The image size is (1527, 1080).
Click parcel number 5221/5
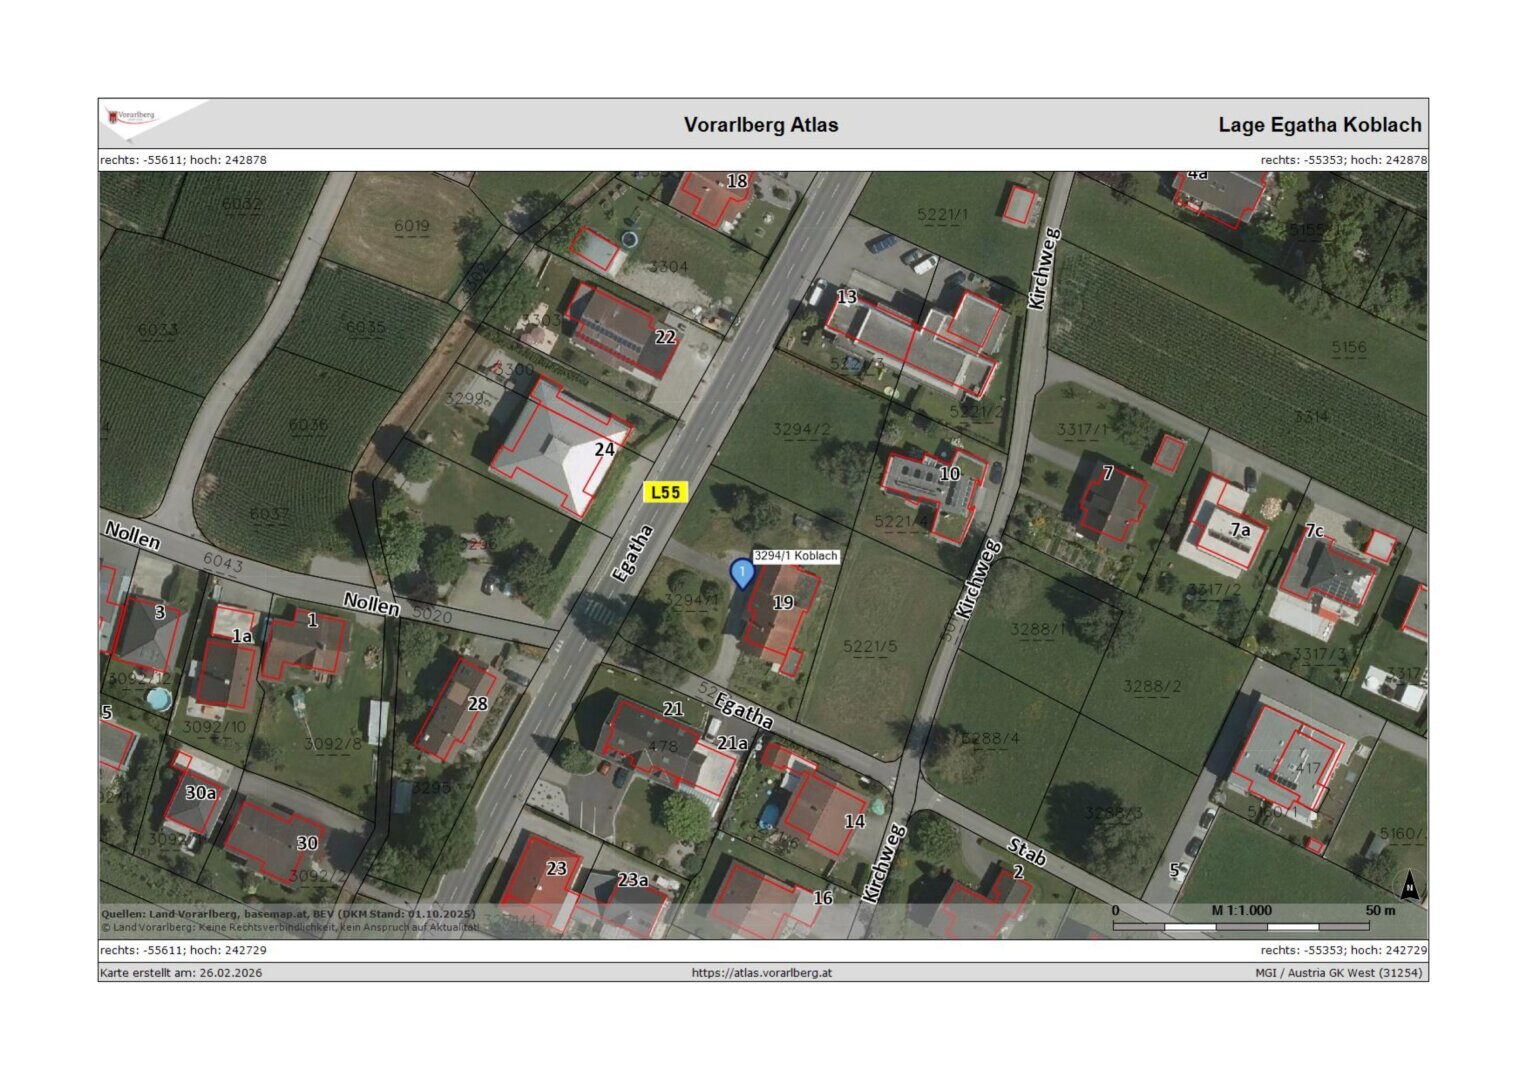(870, 647)
